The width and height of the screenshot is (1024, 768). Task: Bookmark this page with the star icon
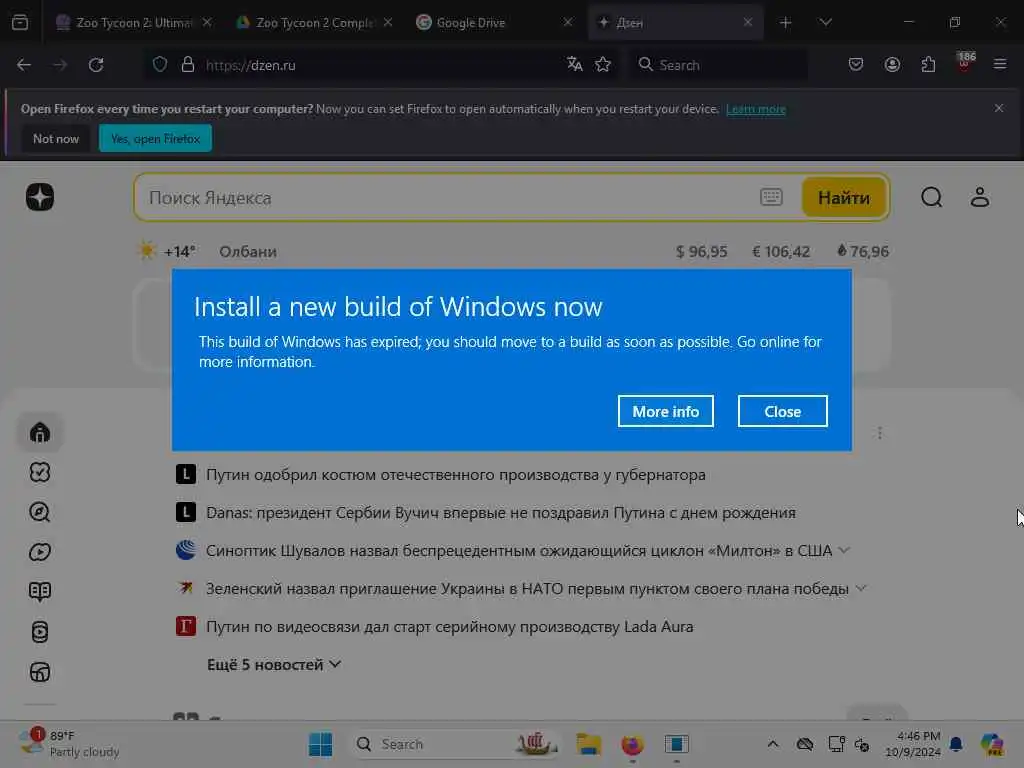coord(603,65)
